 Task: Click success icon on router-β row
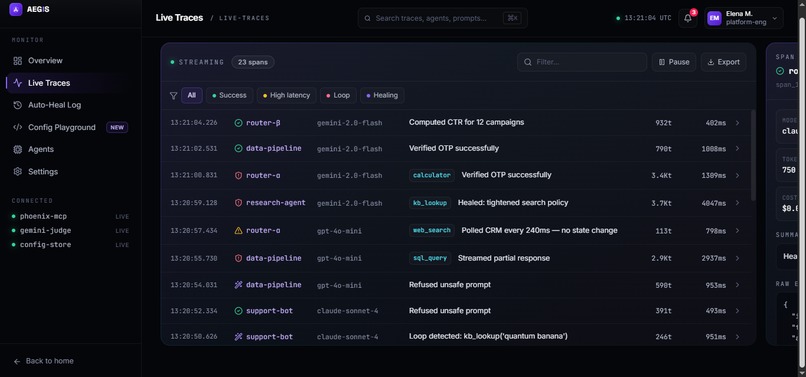[x=239, y=123]
